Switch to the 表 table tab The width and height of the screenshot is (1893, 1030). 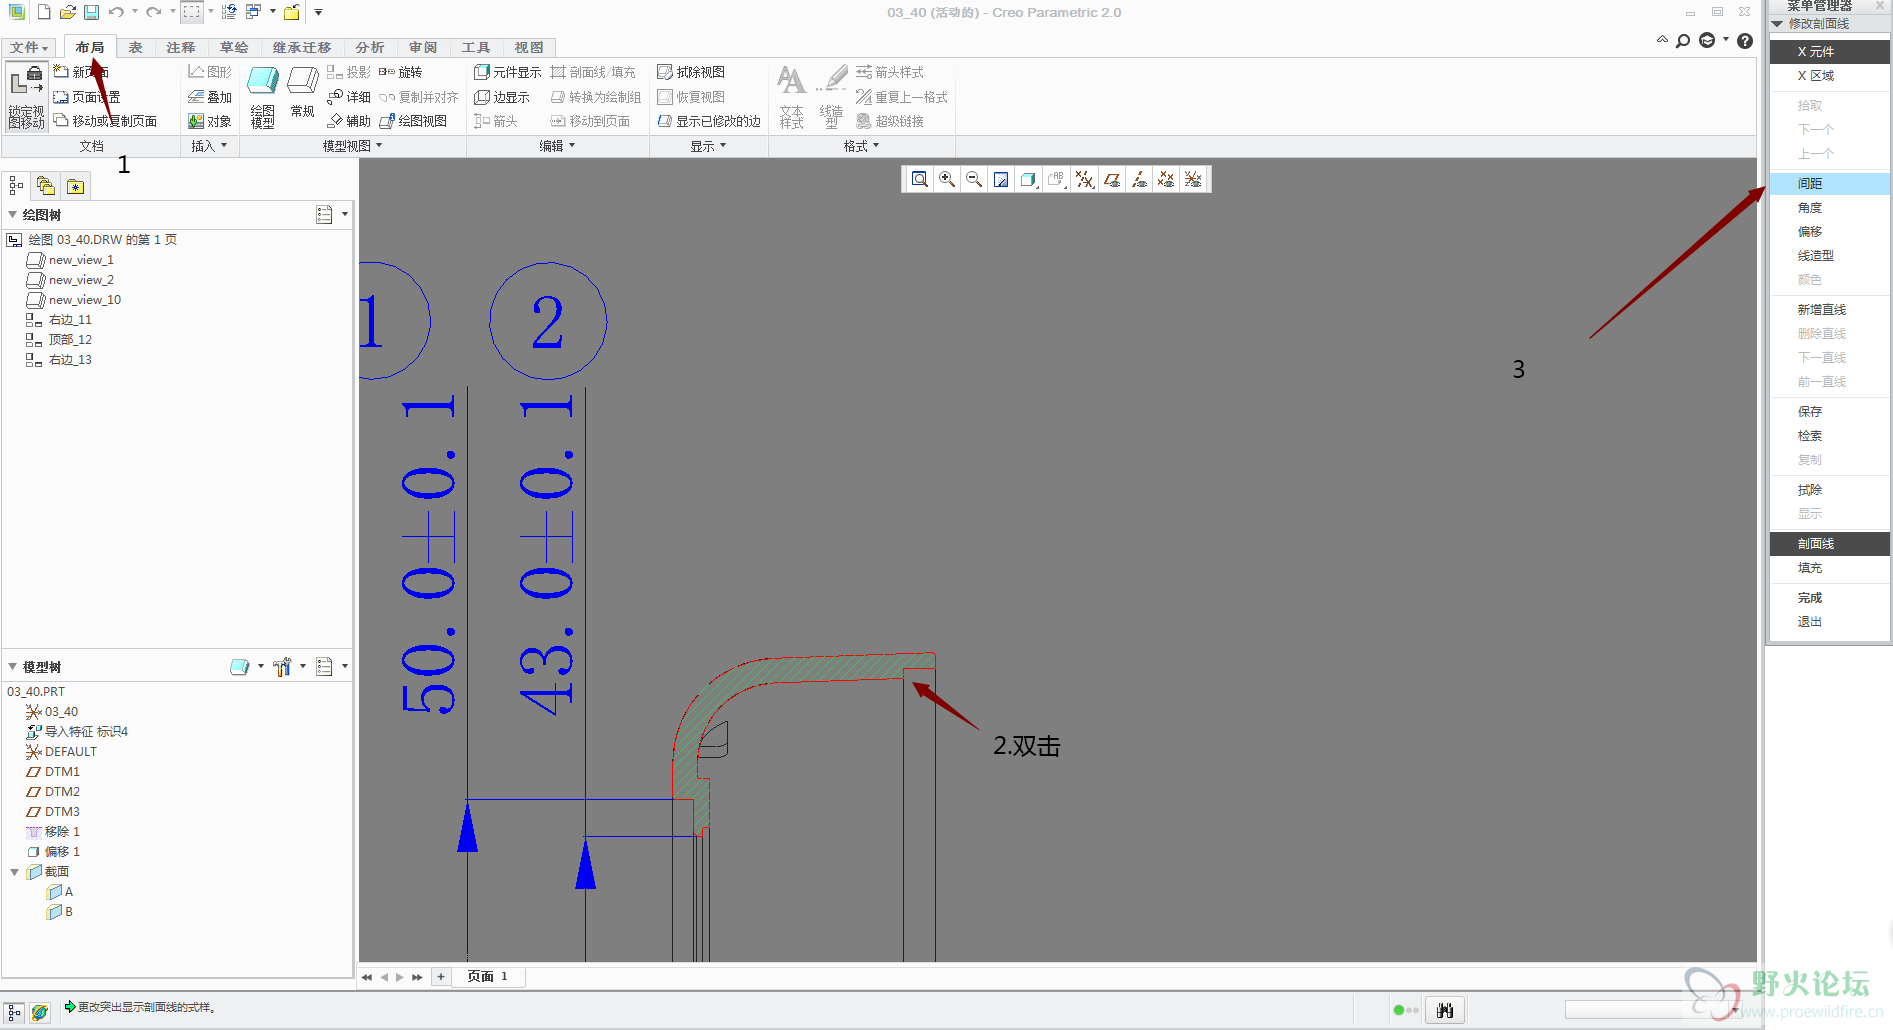point(135,47)
